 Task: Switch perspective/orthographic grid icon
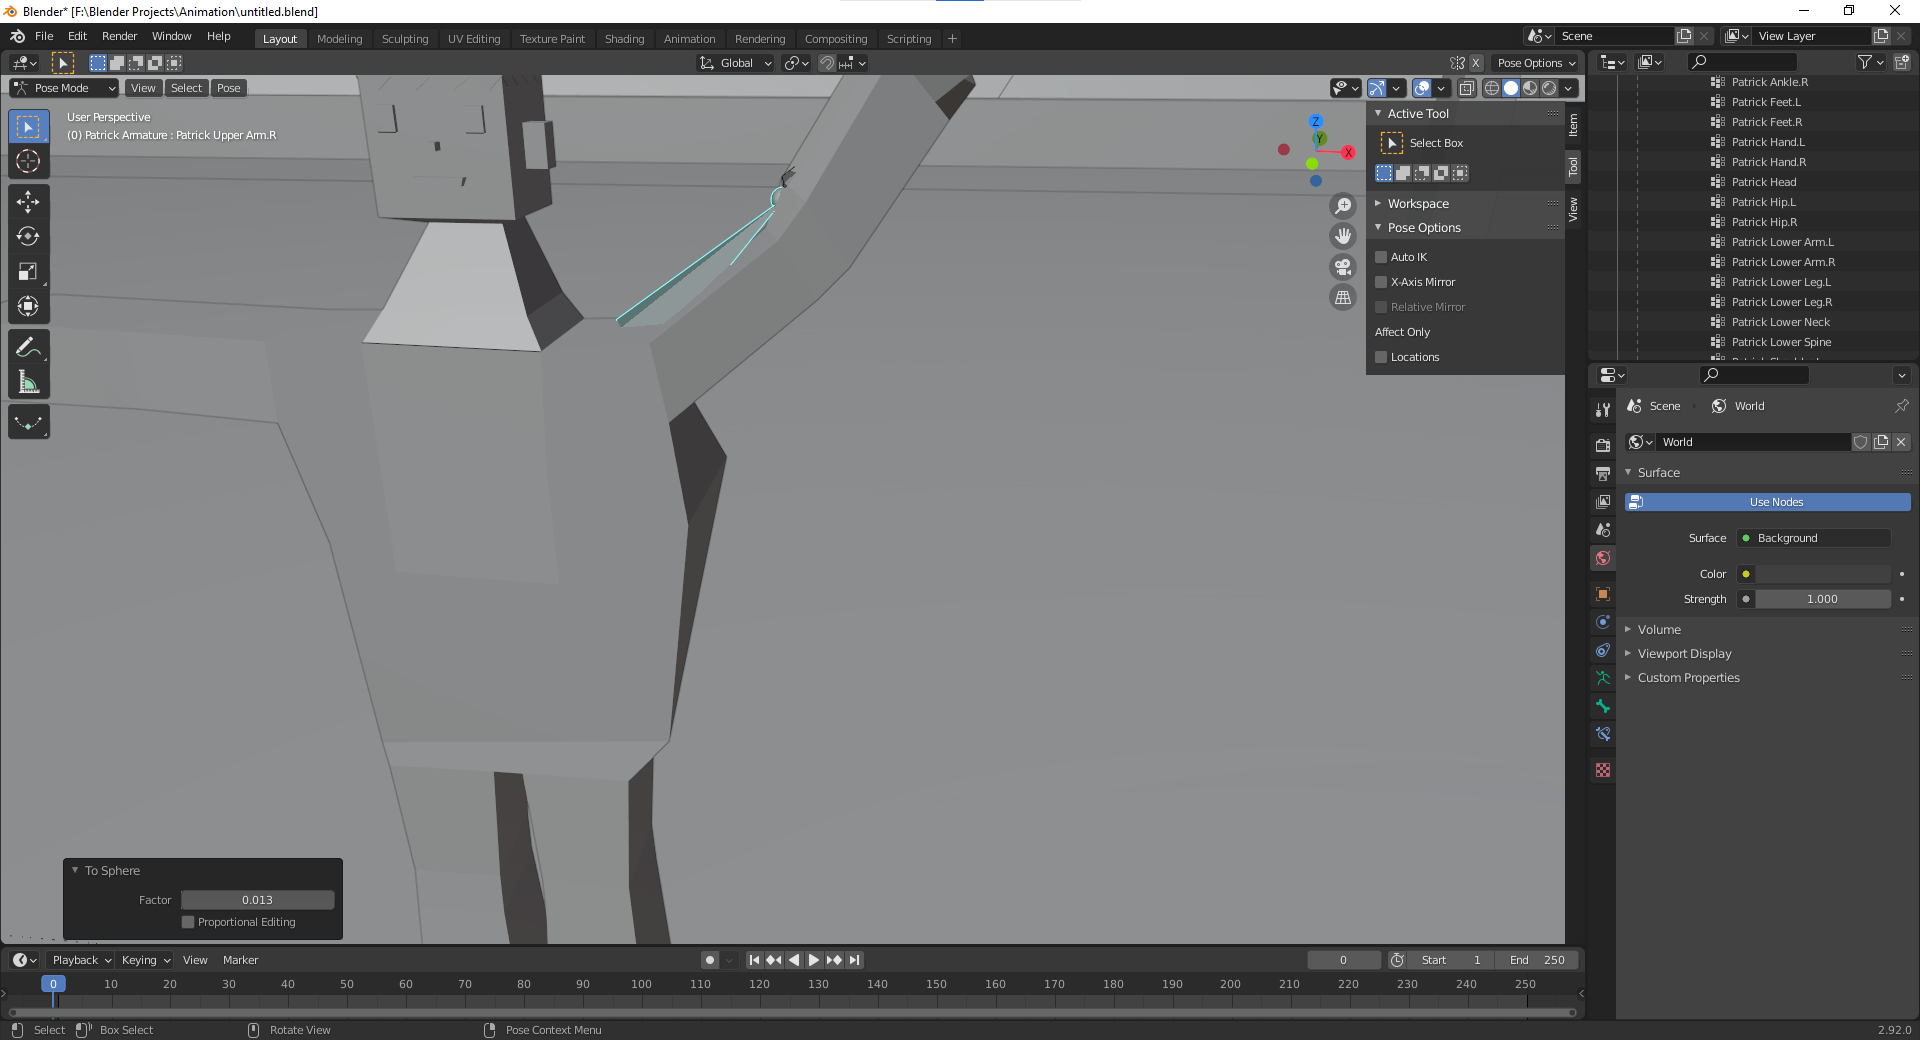point(1343,297)
